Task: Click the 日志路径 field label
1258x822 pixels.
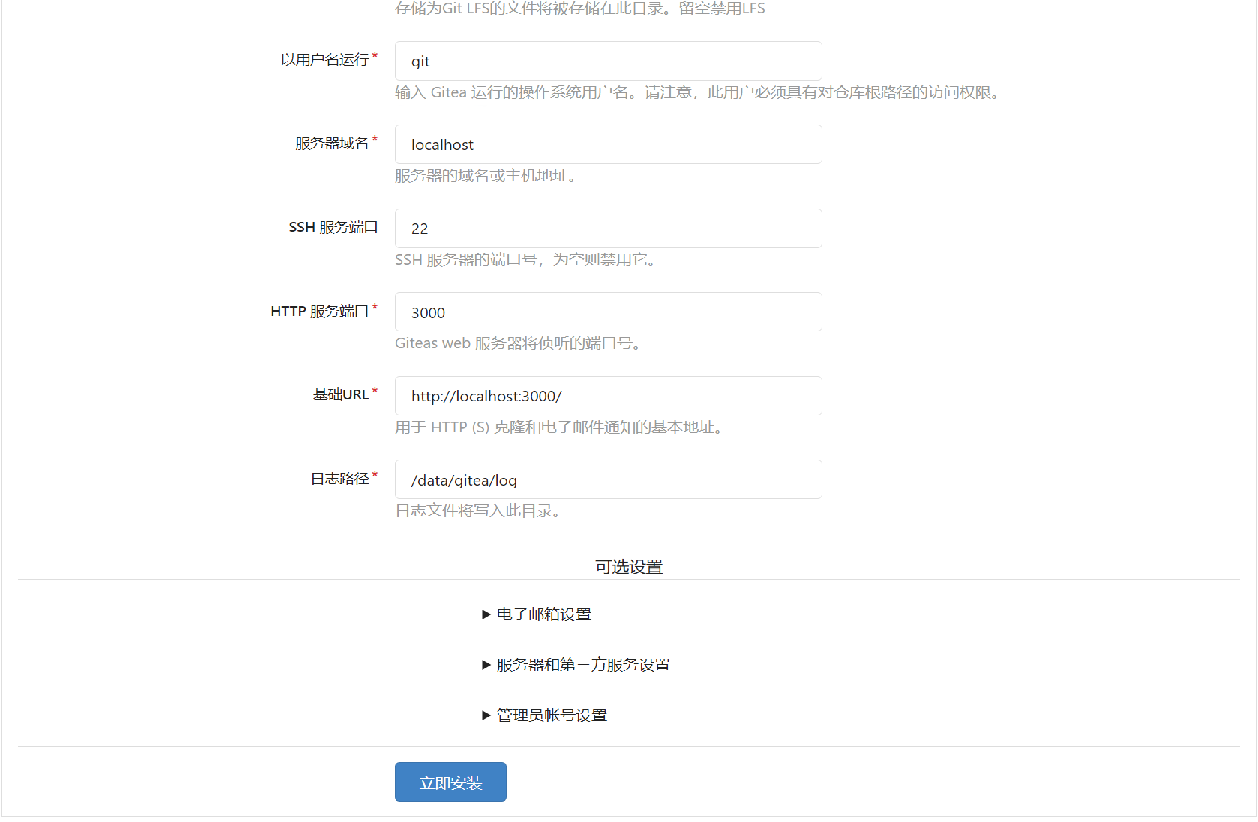Action: point(339,478)
